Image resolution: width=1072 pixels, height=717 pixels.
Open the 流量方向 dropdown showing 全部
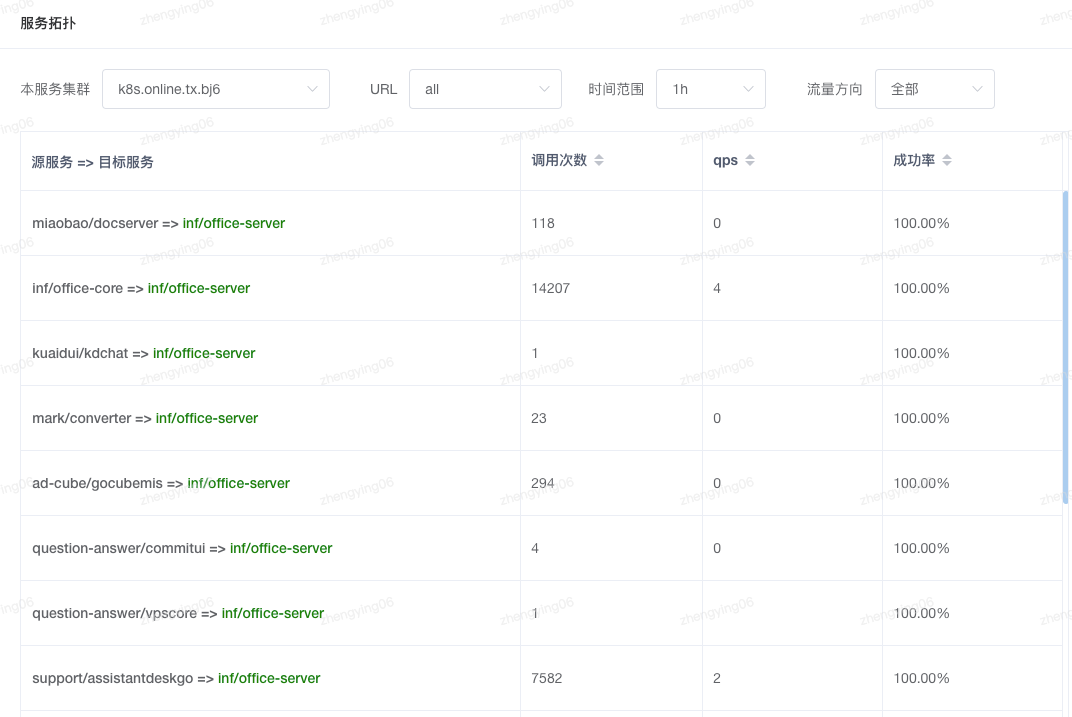coord(934,89)
